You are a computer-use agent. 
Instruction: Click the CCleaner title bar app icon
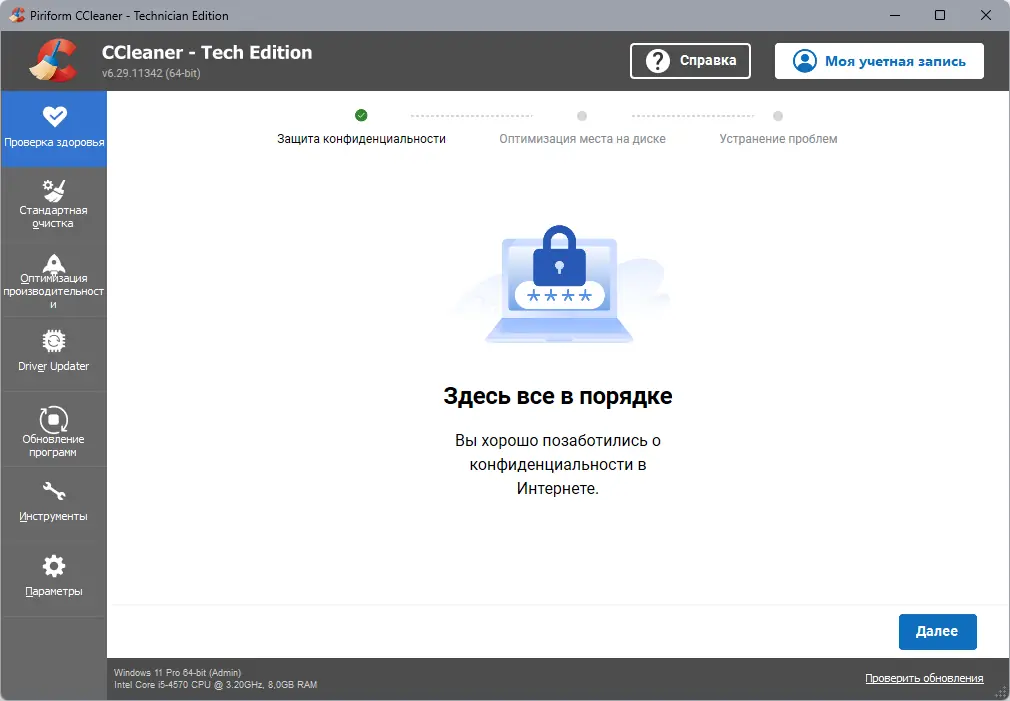[x=17, y=15]
